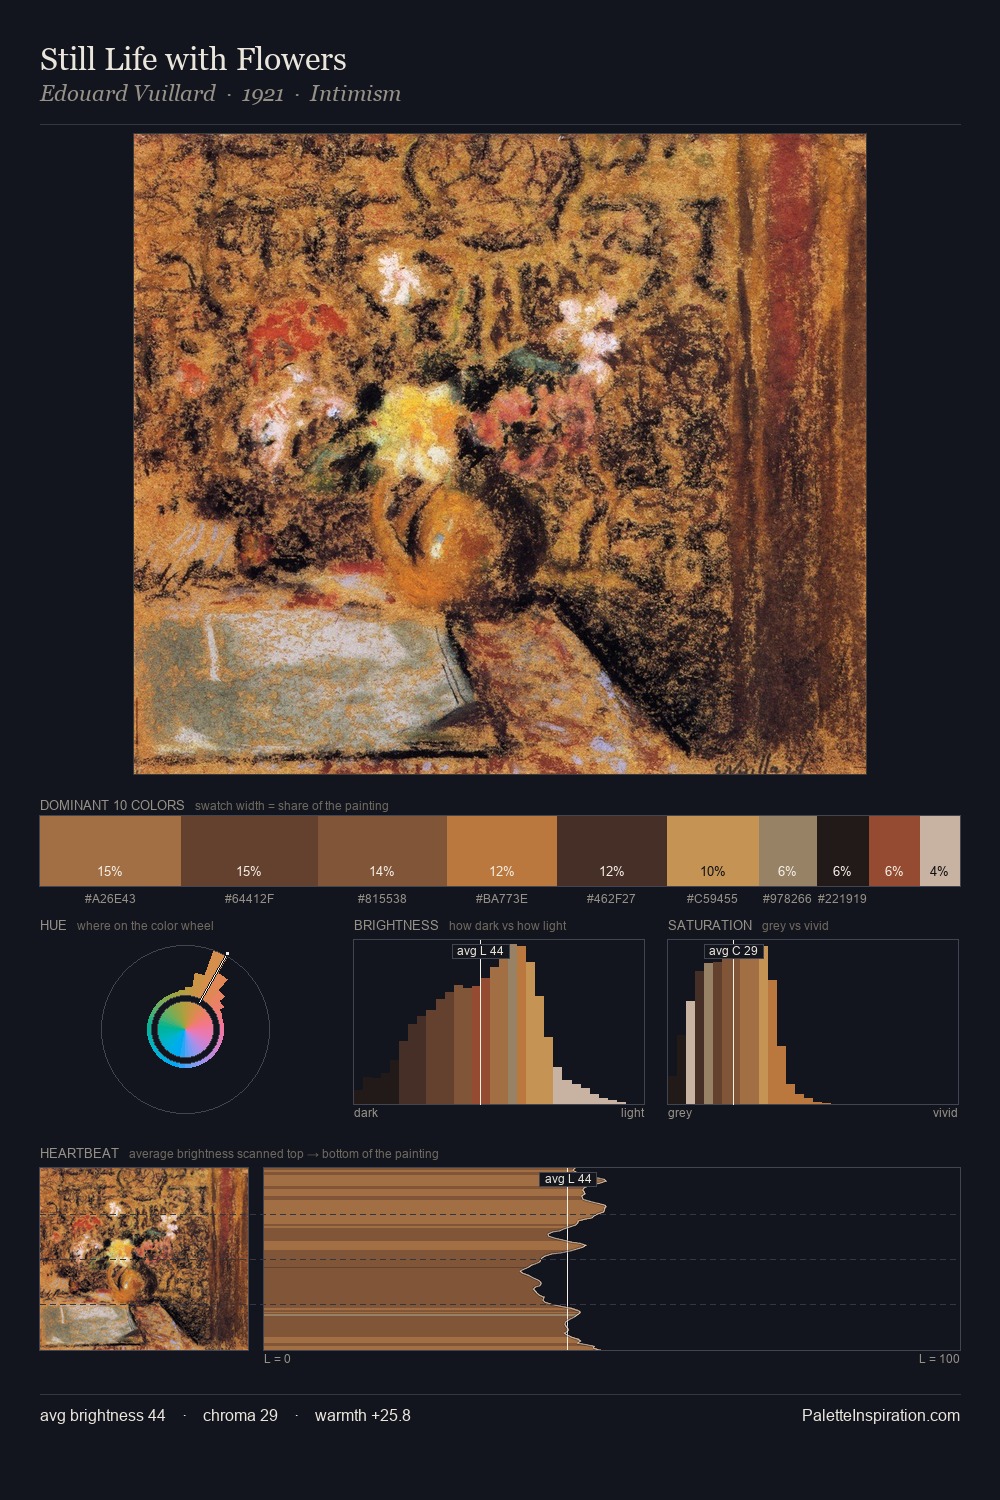Image resolution: width=1000 pixels, height=1500 pixels.
Task: Click the rust-red 6% swatch
Action: click(894, 851)
